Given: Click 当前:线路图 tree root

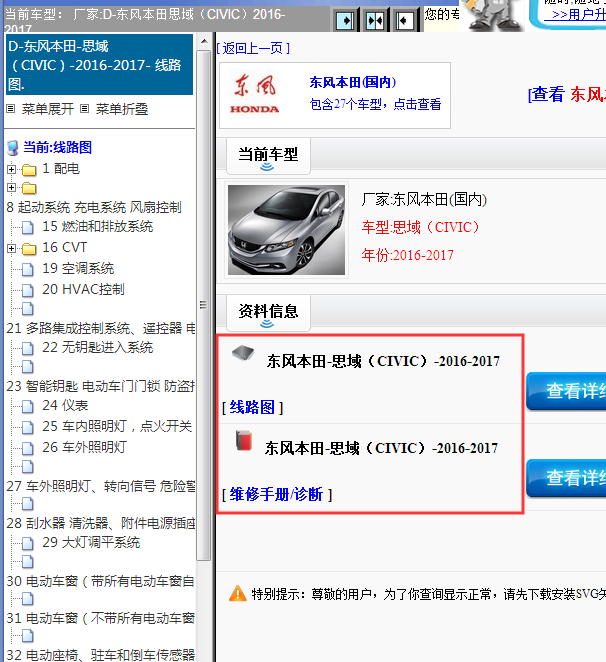Looking at the screenshot, I should (57, 148).
